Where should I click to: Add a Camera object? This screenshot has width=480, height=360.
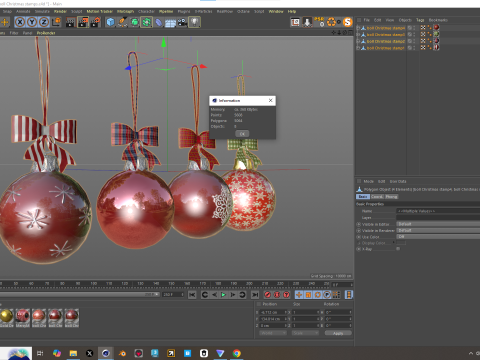click(x=182, y=22)
